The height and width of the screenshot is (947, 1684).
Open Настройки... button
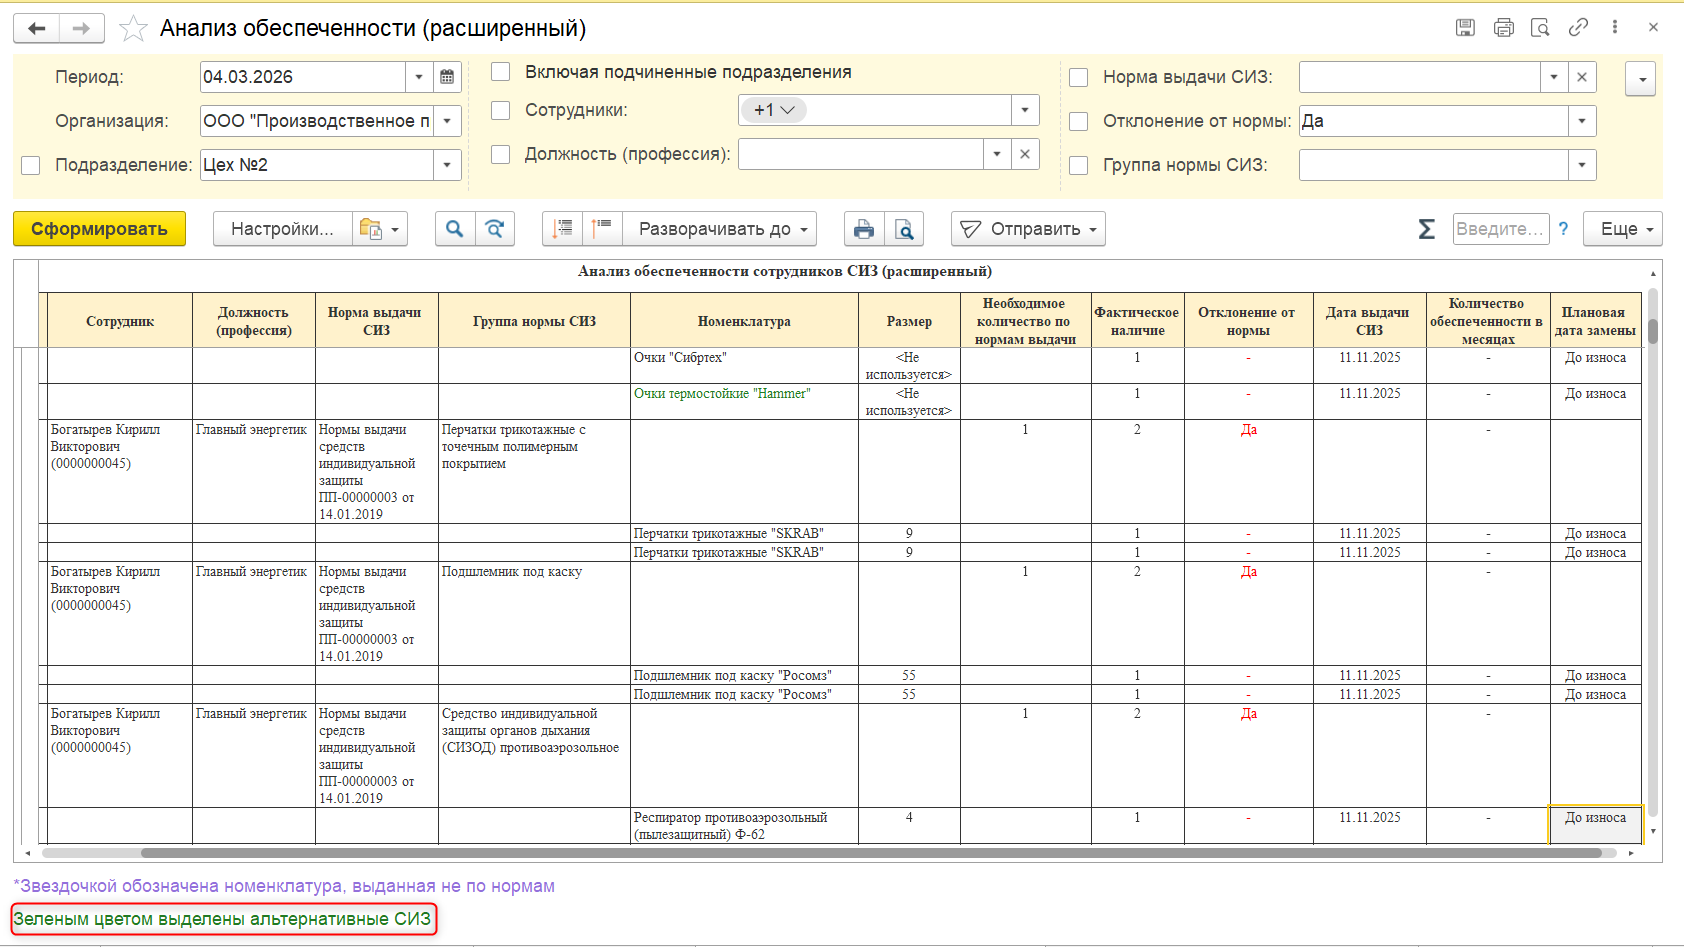point(283,229)
